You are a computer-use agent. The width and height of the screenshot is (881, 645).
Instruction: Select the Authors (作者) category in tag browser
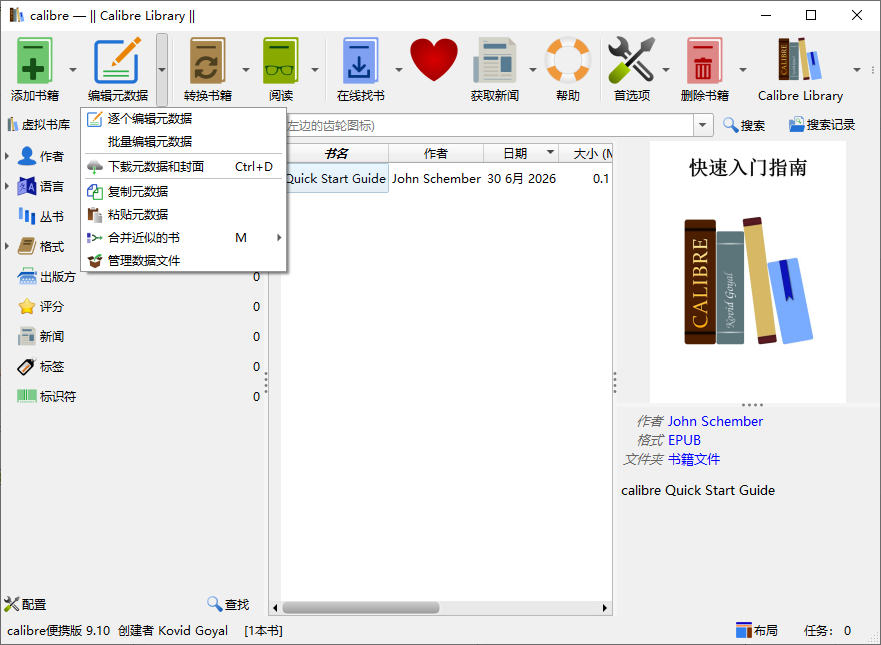[40, 156]
